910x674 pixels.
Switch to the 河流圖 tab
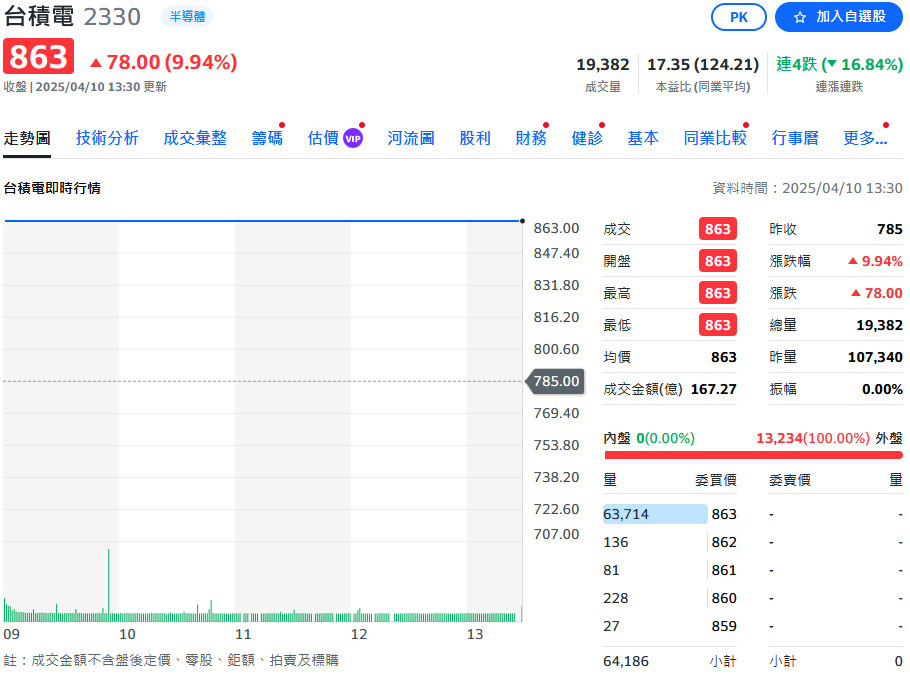pyautogui.click(x=411, y=138)
